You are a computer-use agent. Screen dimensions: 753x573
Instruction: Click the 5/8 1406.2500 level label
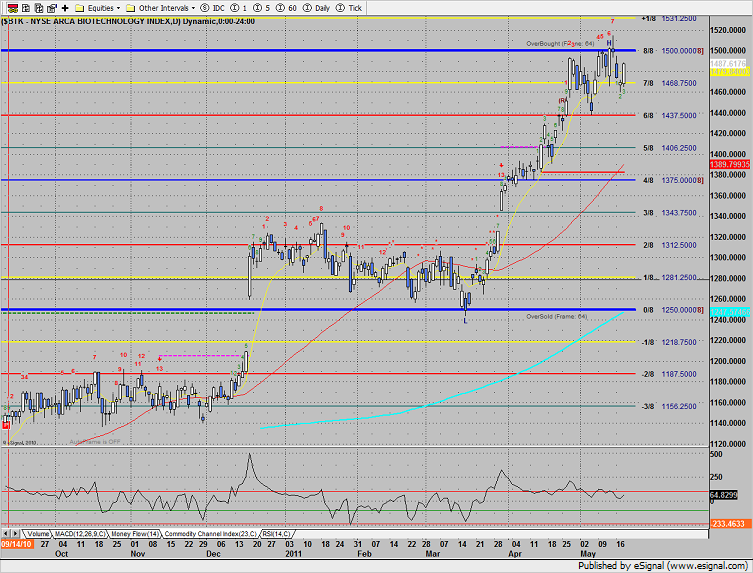point(669,148)
